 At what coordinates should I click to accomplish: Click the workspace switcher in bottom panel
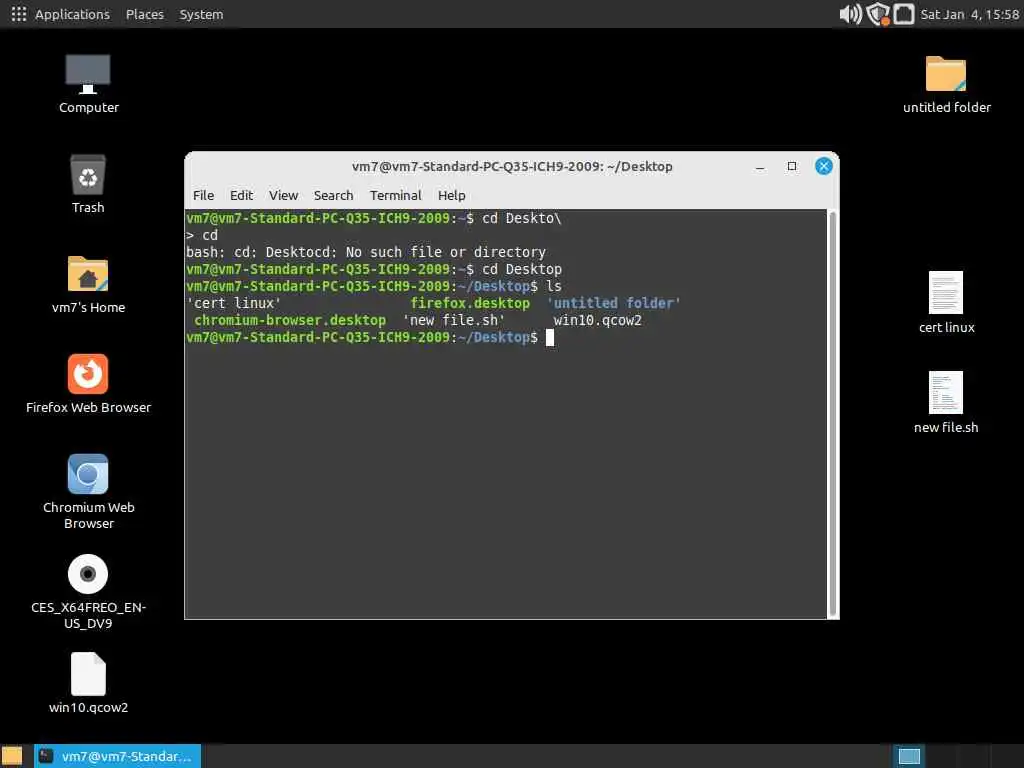(909, 756)
